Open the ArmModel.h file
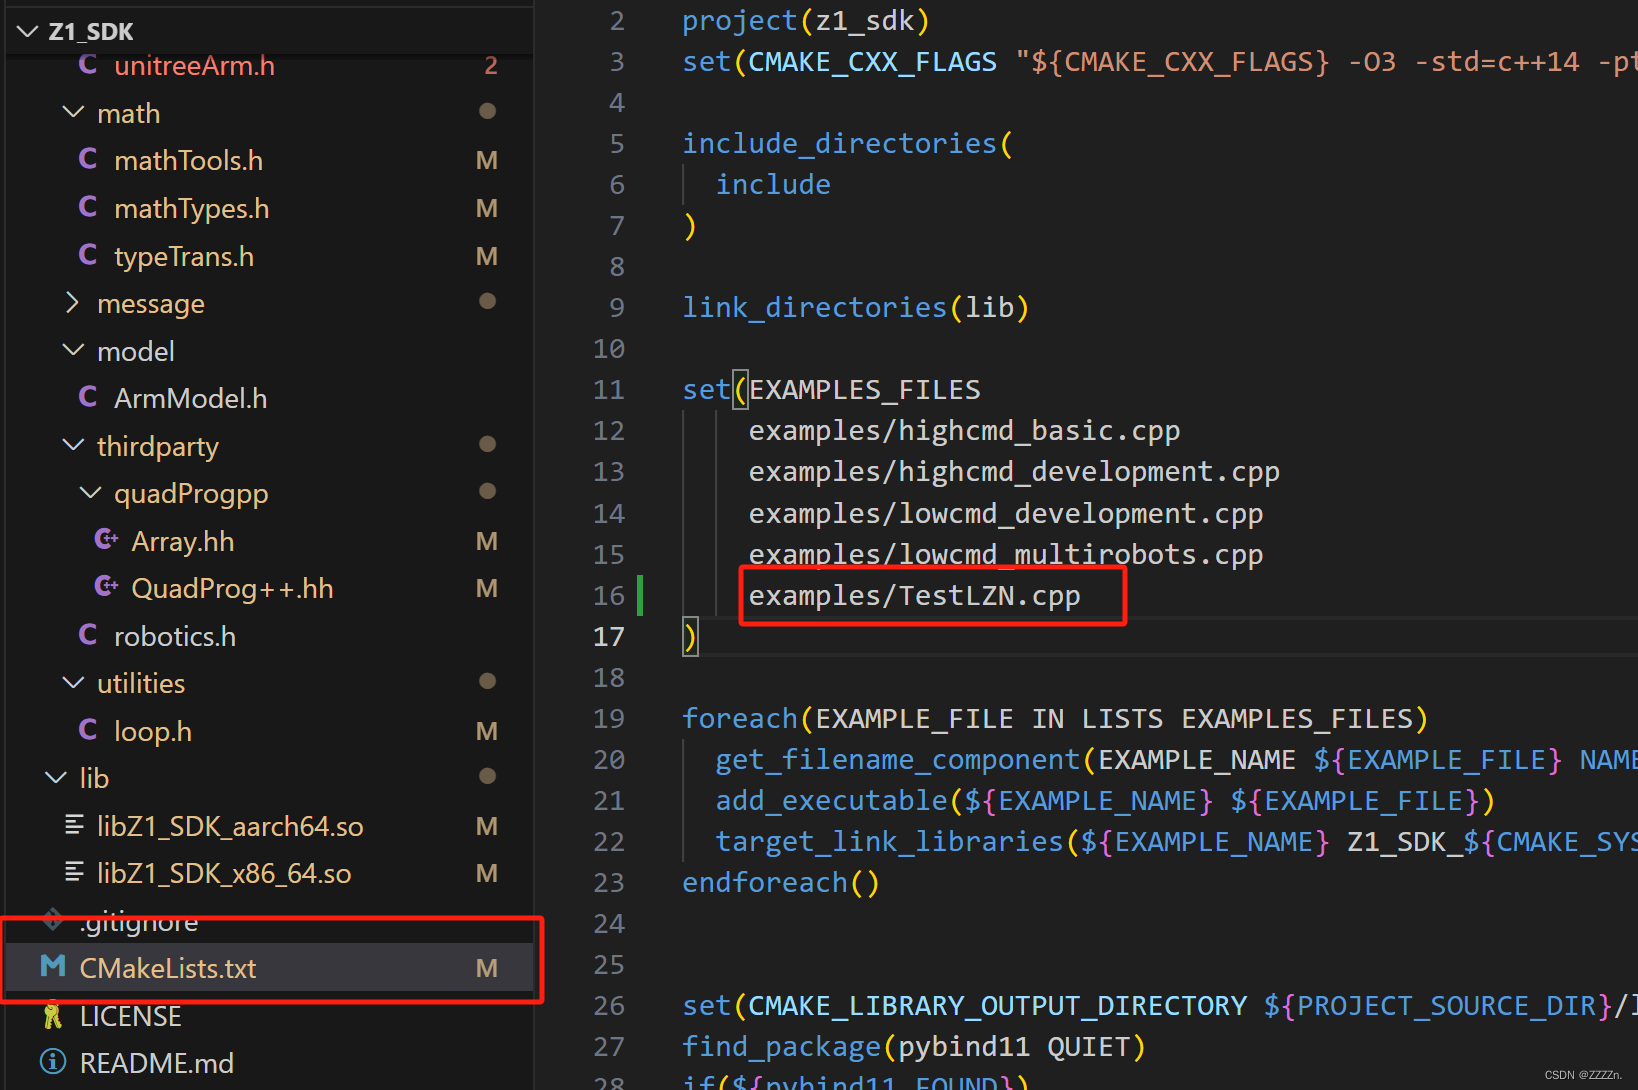 coord(191,397)
